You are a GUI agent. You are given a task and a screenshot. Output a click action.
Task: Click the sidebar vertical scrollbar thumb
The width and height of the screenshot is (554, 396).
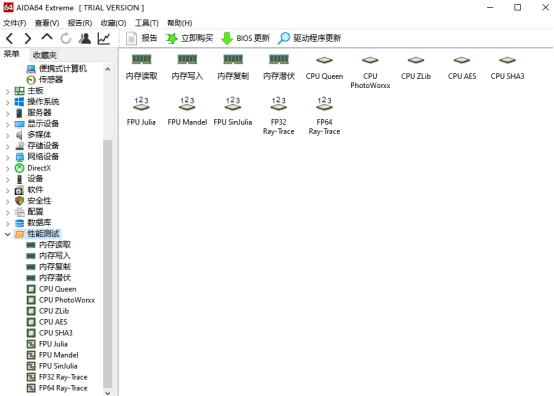coord(108,264)
